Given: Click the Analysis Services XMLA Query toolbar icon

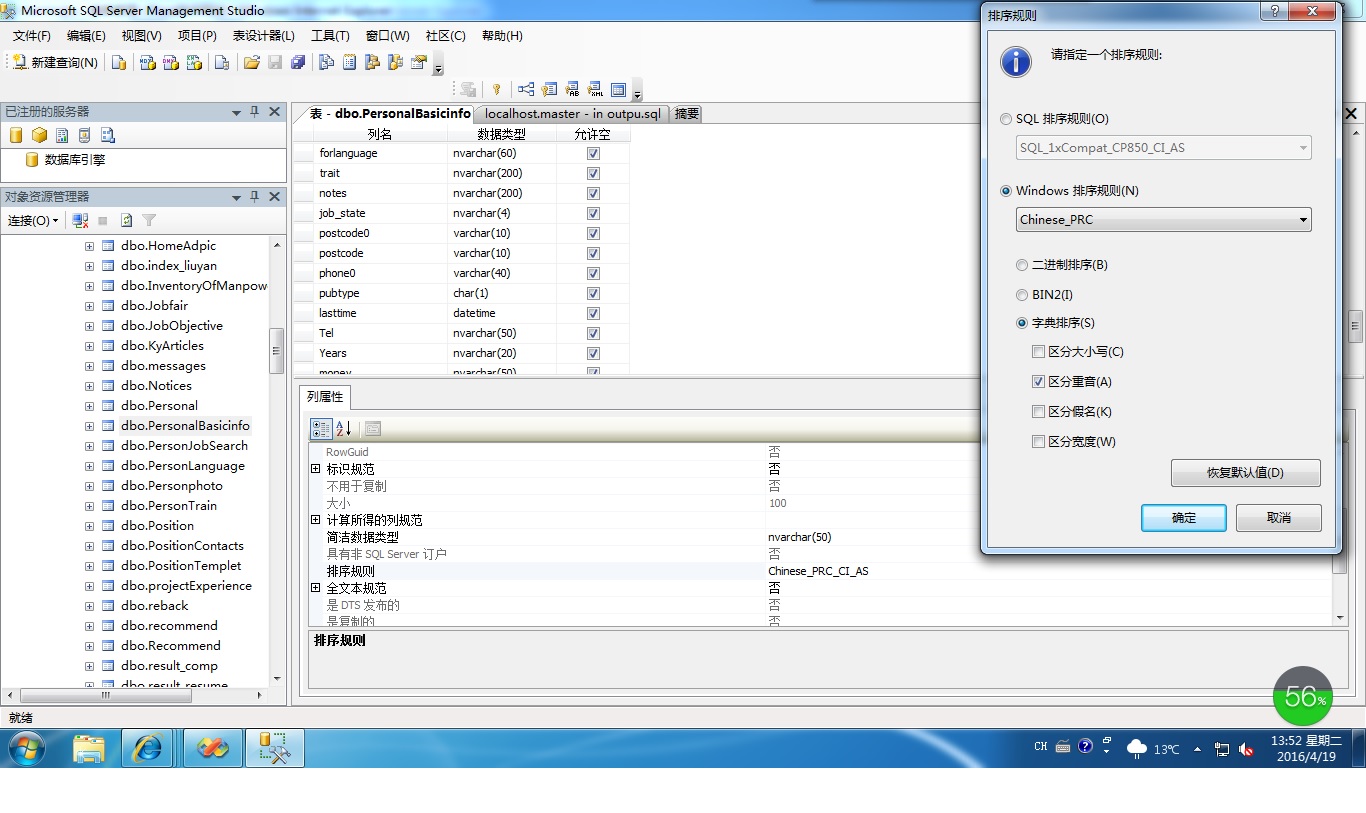Looking at the screenshot, I should click(194, 62).
